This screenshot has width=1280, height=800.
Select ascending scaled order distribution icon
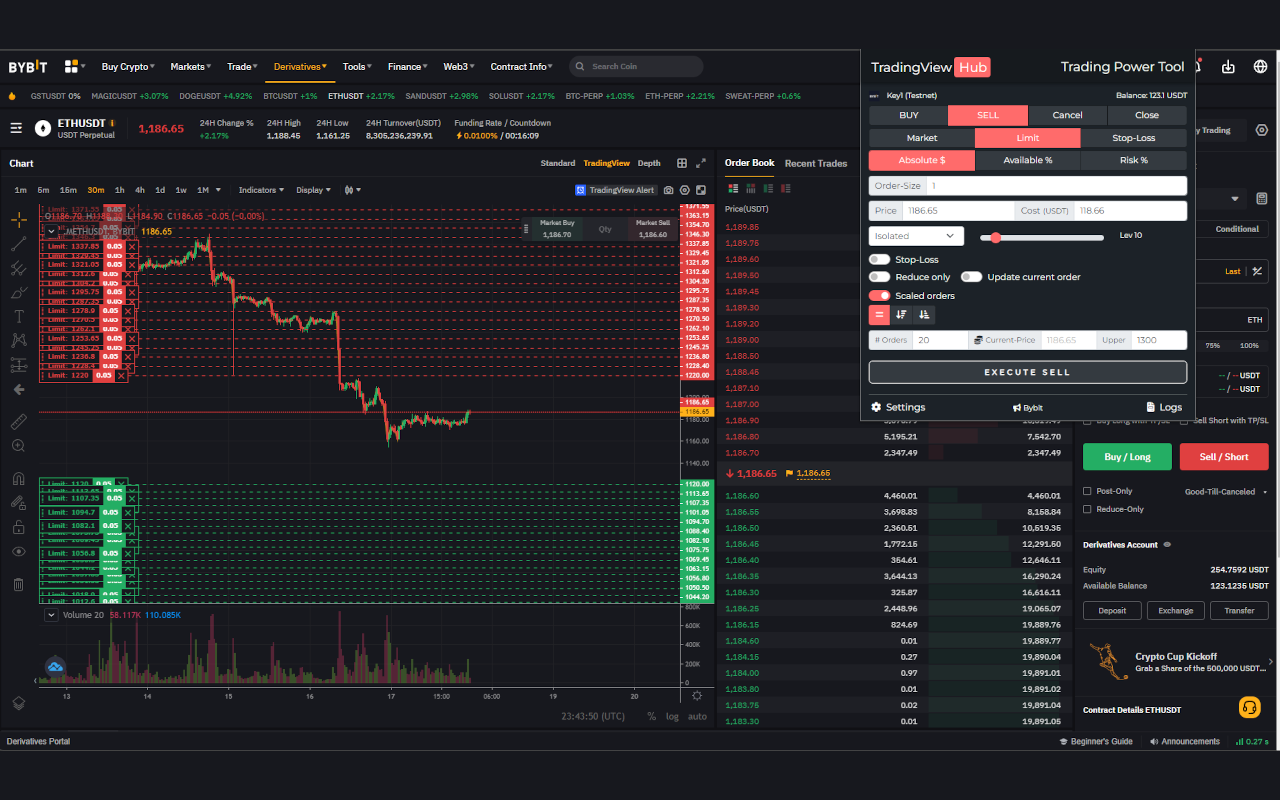(925, 314)
